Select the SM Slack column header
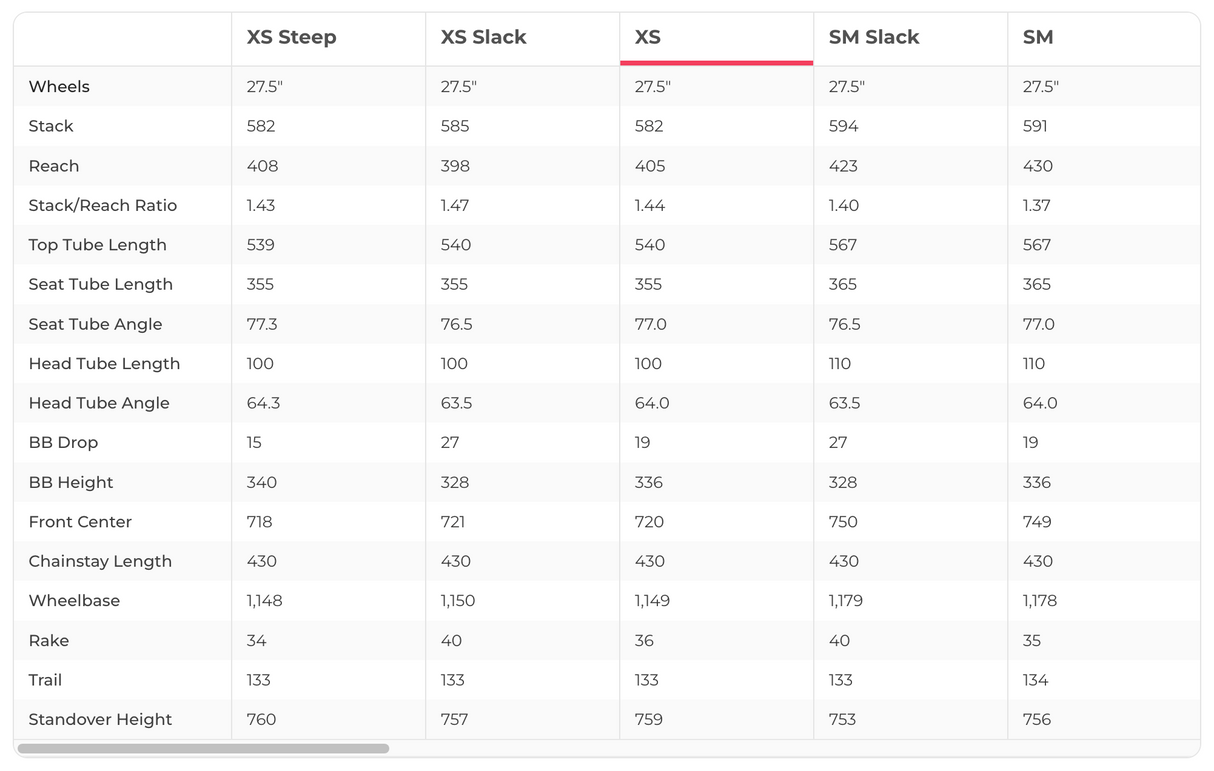 click(873, 38)
